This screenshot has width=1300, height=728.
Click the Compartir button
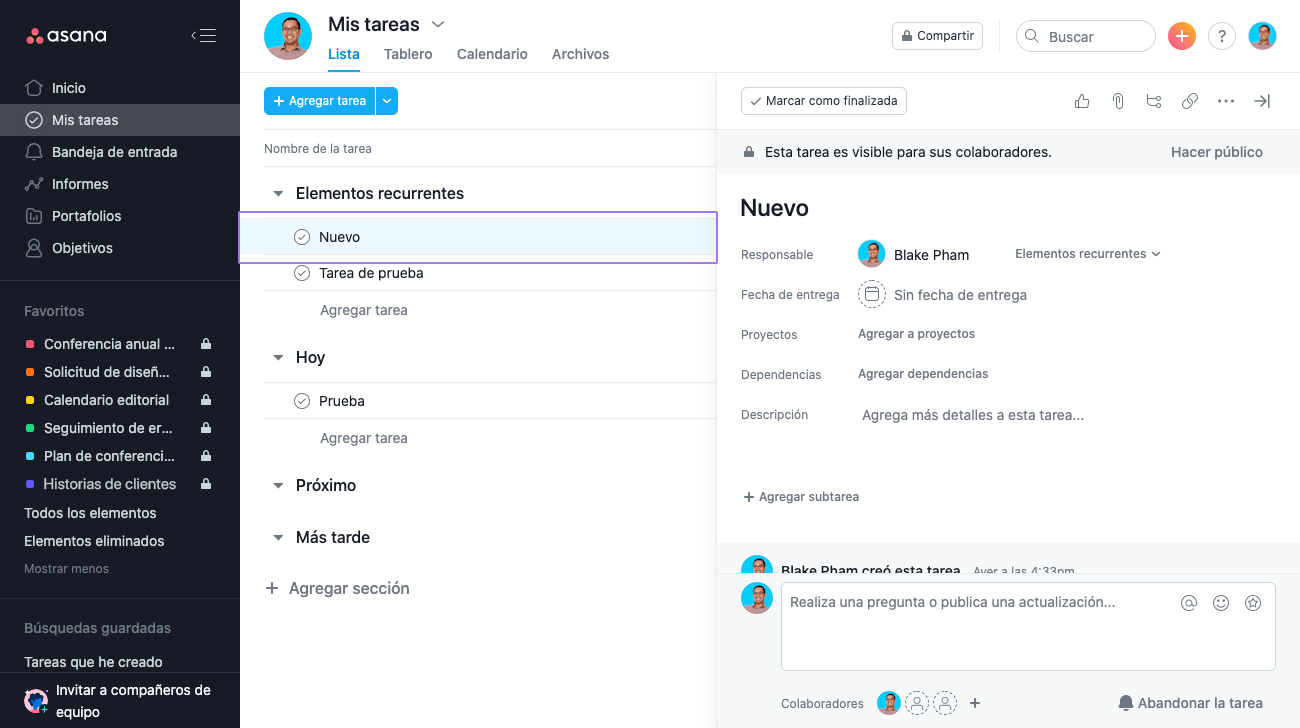(x=937, y=36)
